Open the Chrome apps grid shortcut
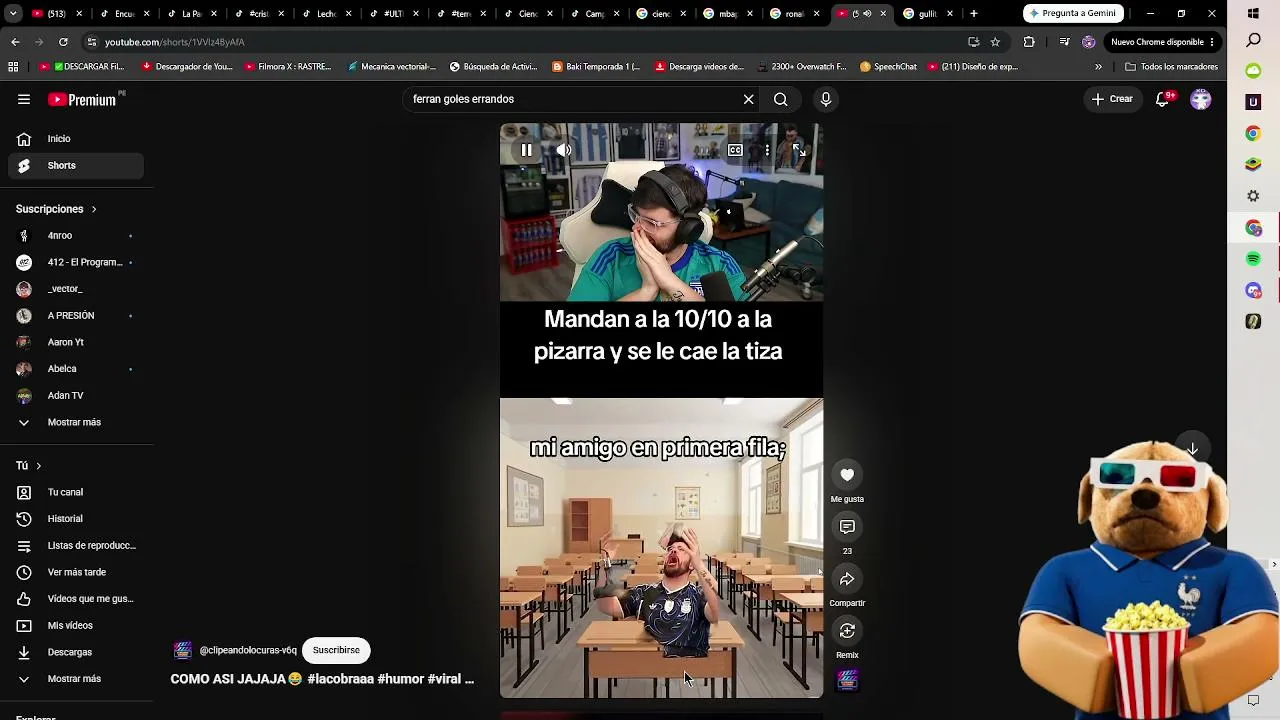 [x=13, y=67]
